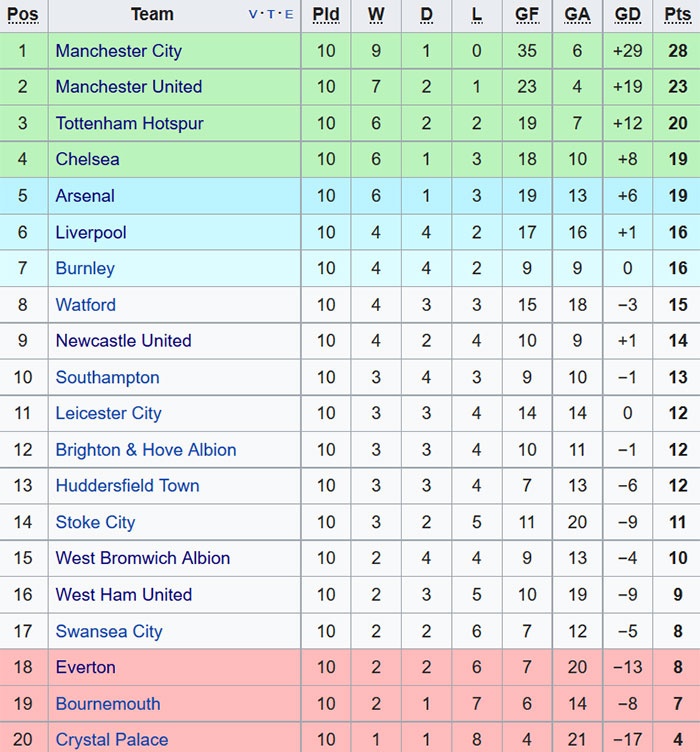Open the Watford team page

85,305
